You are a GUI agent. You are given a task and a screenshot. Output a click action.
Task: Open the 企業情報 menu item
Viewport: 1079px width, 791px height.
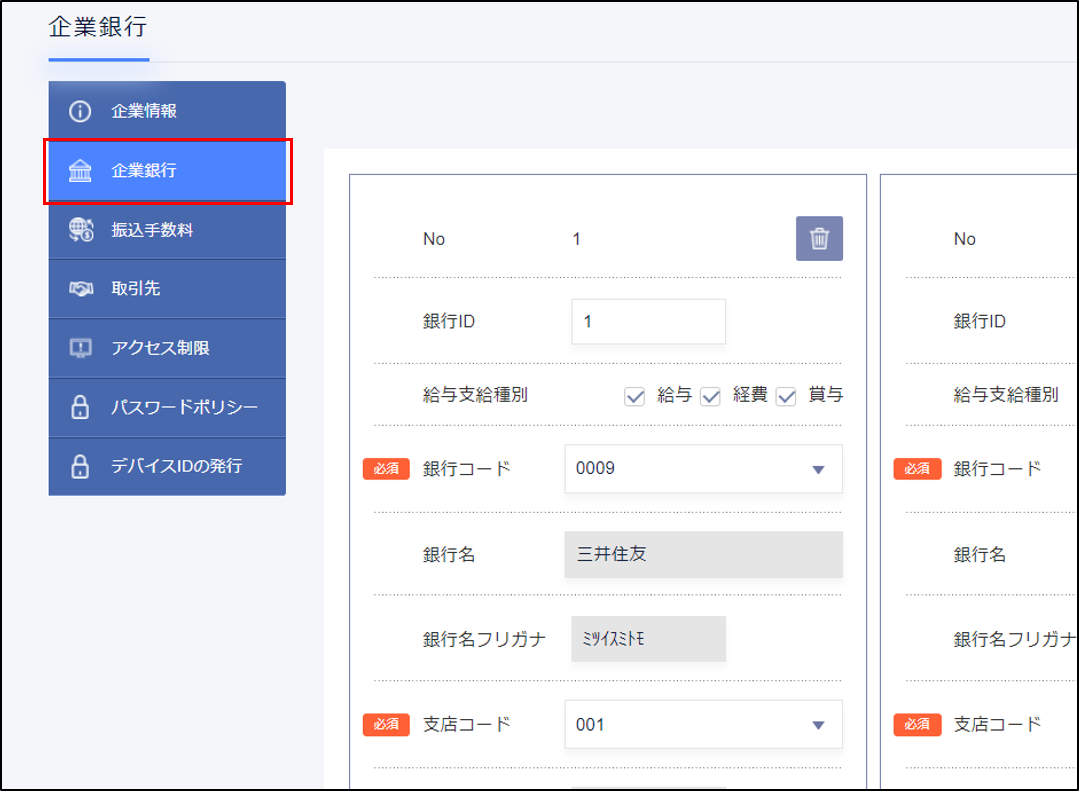click(x=167, y=111)
